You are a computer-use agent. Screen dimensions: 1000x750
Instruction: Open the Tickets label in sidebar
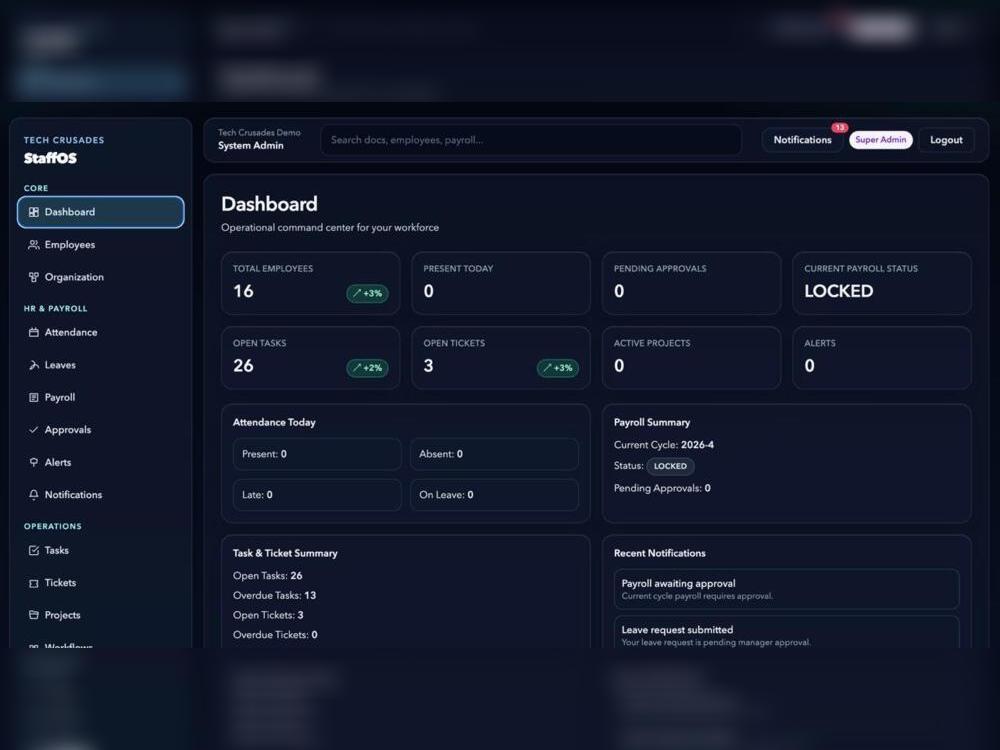pyautogui.click(x=60, y=583)
